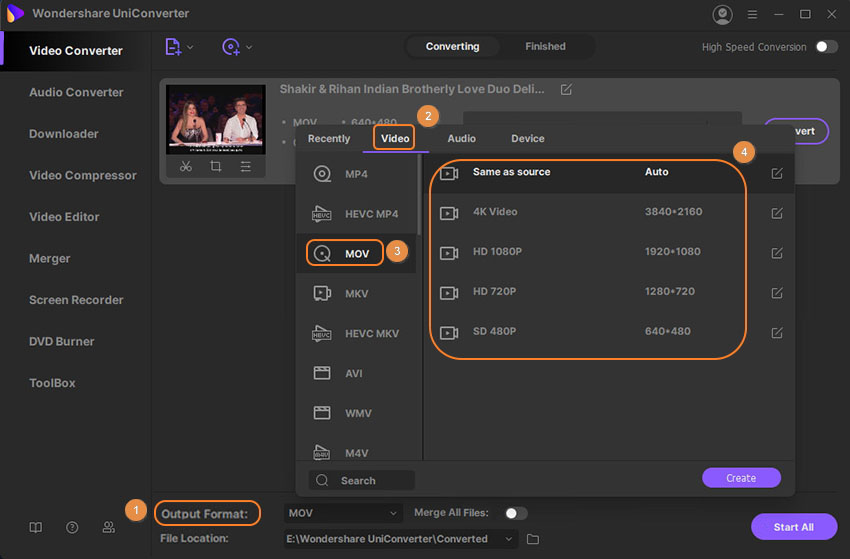The width and height of the screenshot is (850, 559).
Task: Open the user account profile icon
Action: (722, 14)
